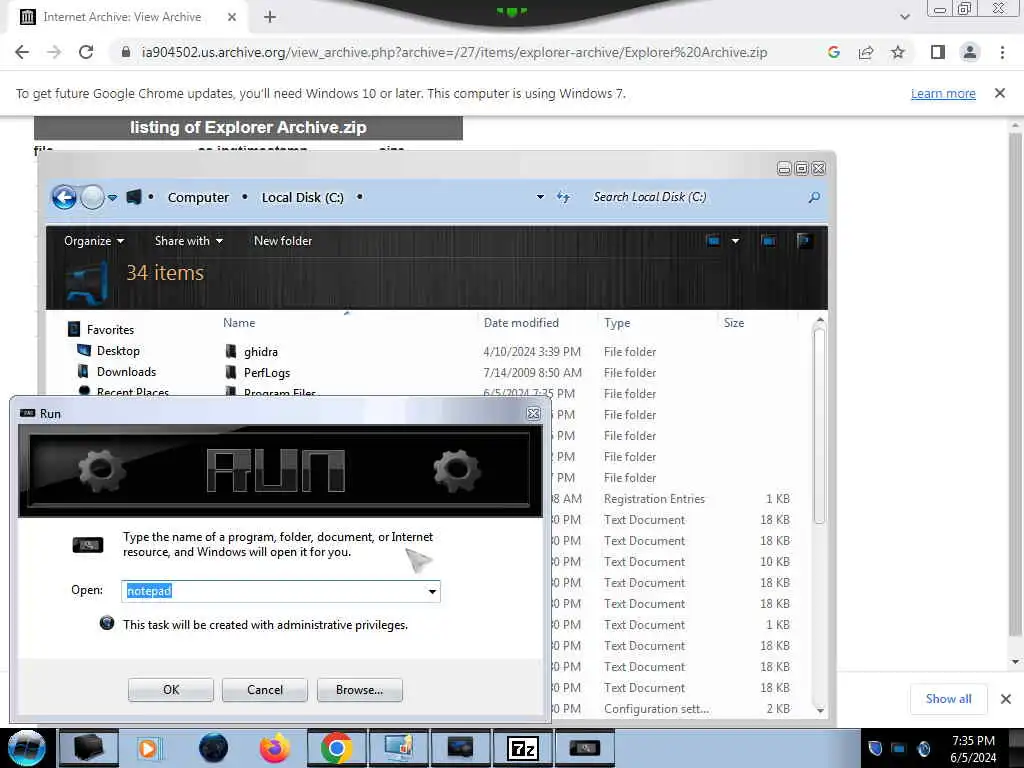Select Local Disk (C:) breadcrumb segment

tap(302, 197)
